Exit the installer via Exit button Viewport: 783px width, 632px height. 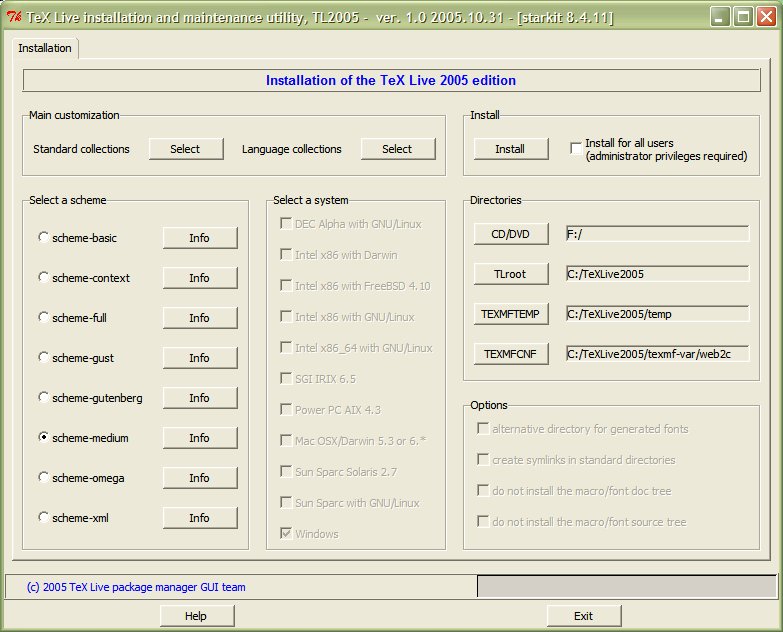584,616
